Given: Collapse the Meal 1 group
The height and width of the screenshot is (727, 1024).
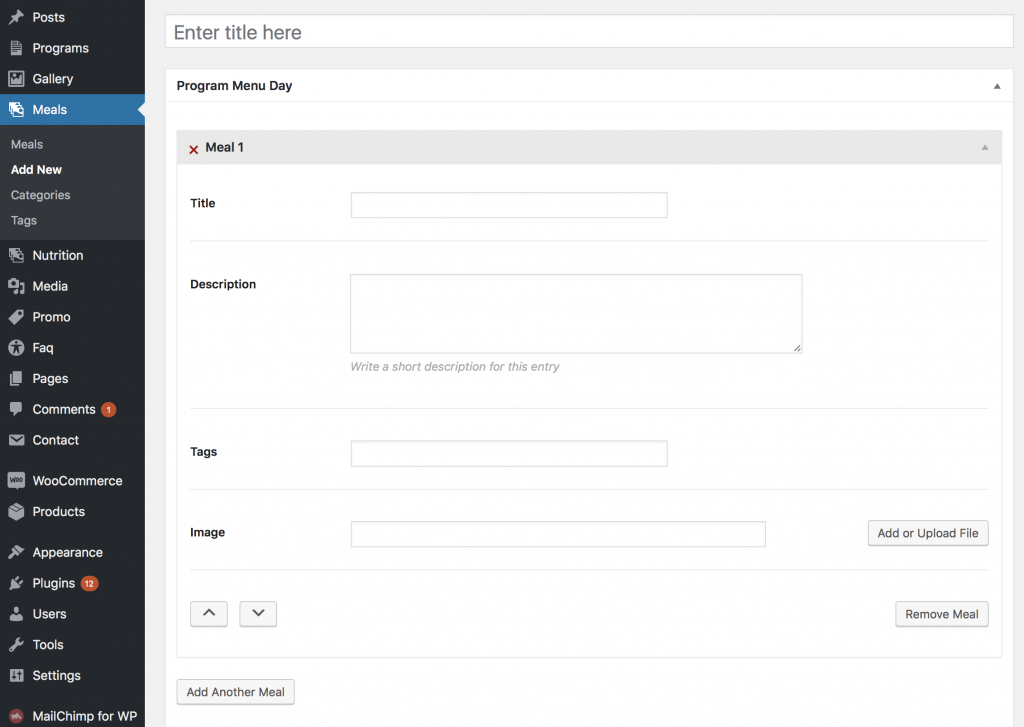Looking at the screenshot, I should pyautogui.click(x=985, y=148).
